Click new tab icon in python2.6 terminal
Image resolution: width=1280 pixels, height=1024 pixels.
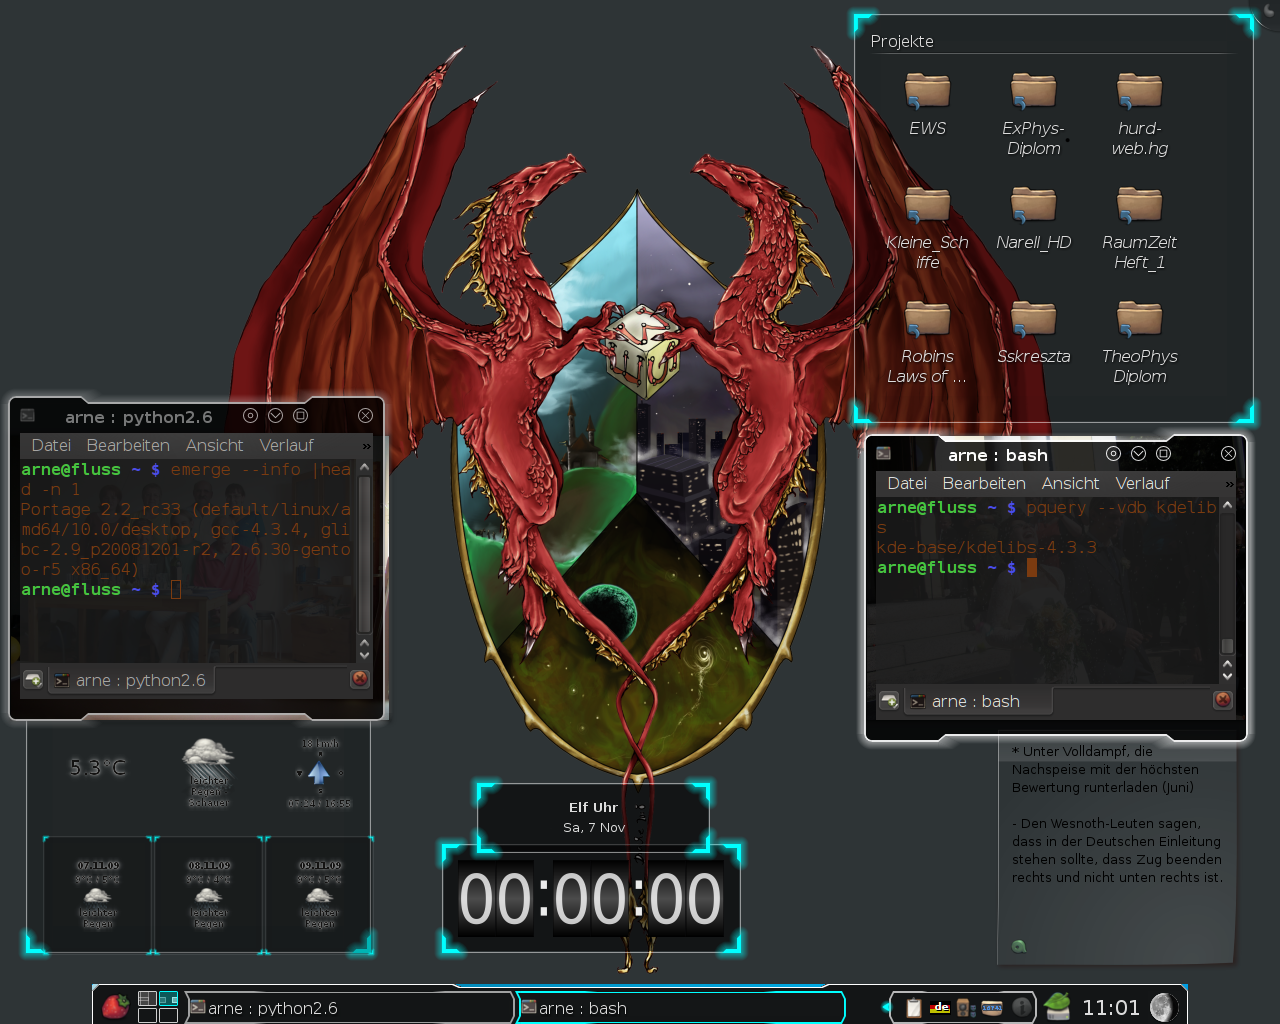tap(33, 680)
